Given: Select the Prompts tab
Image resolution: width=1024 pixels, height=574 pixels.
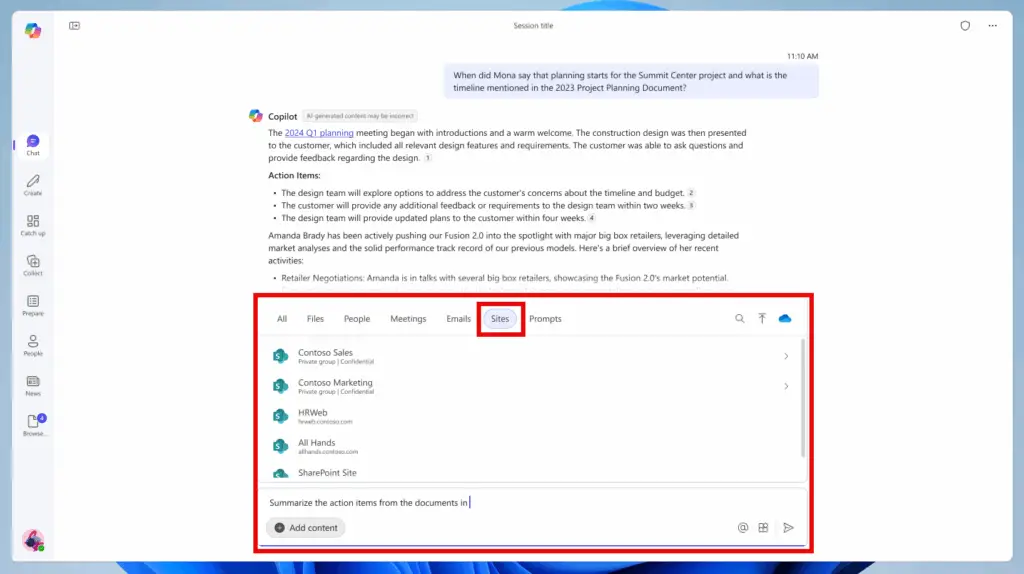Looking at the screenshot, I should pos(545,319).
